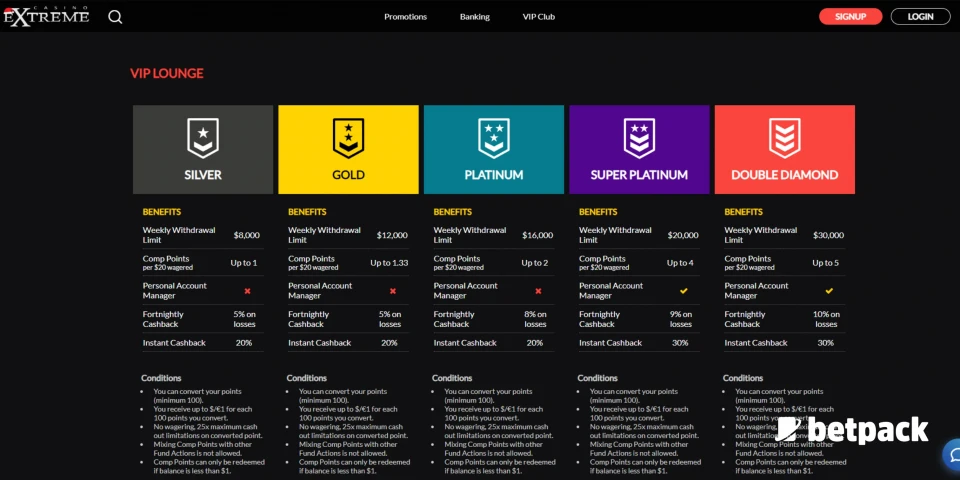
Task: Select the SUPER PLATINUM tier title
Action: (x=639, y=175)
